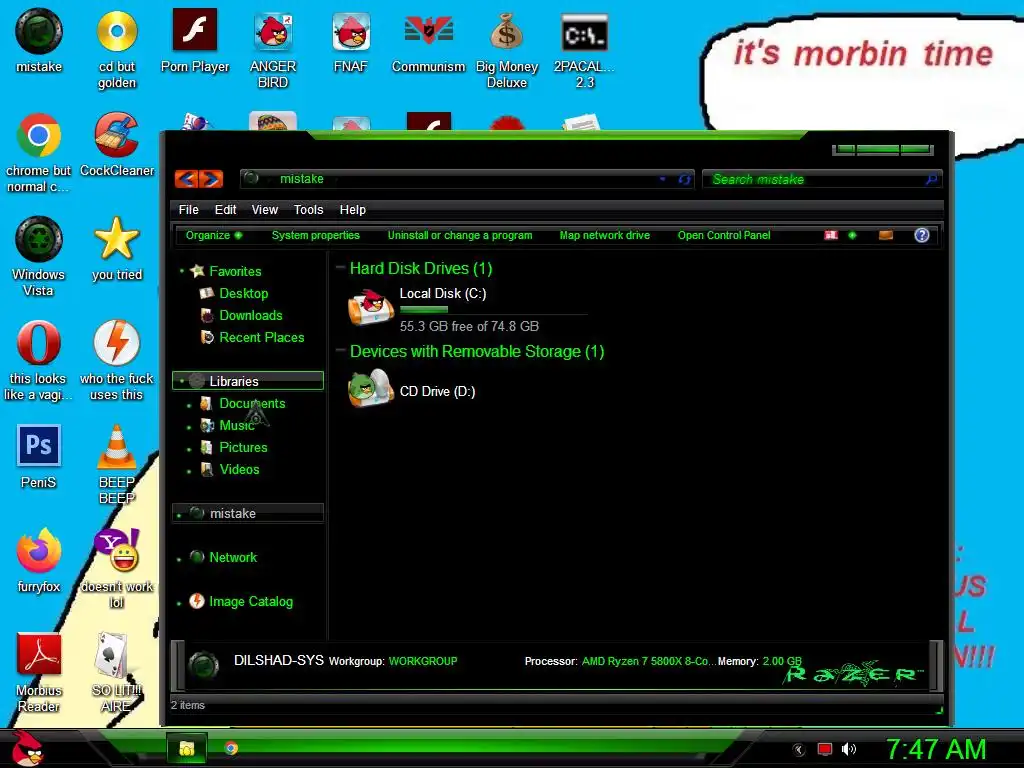The height and width of the screenshot is (768, 1024).
Task: Click Uninstall or change a program
Action: tap(460, 235)
